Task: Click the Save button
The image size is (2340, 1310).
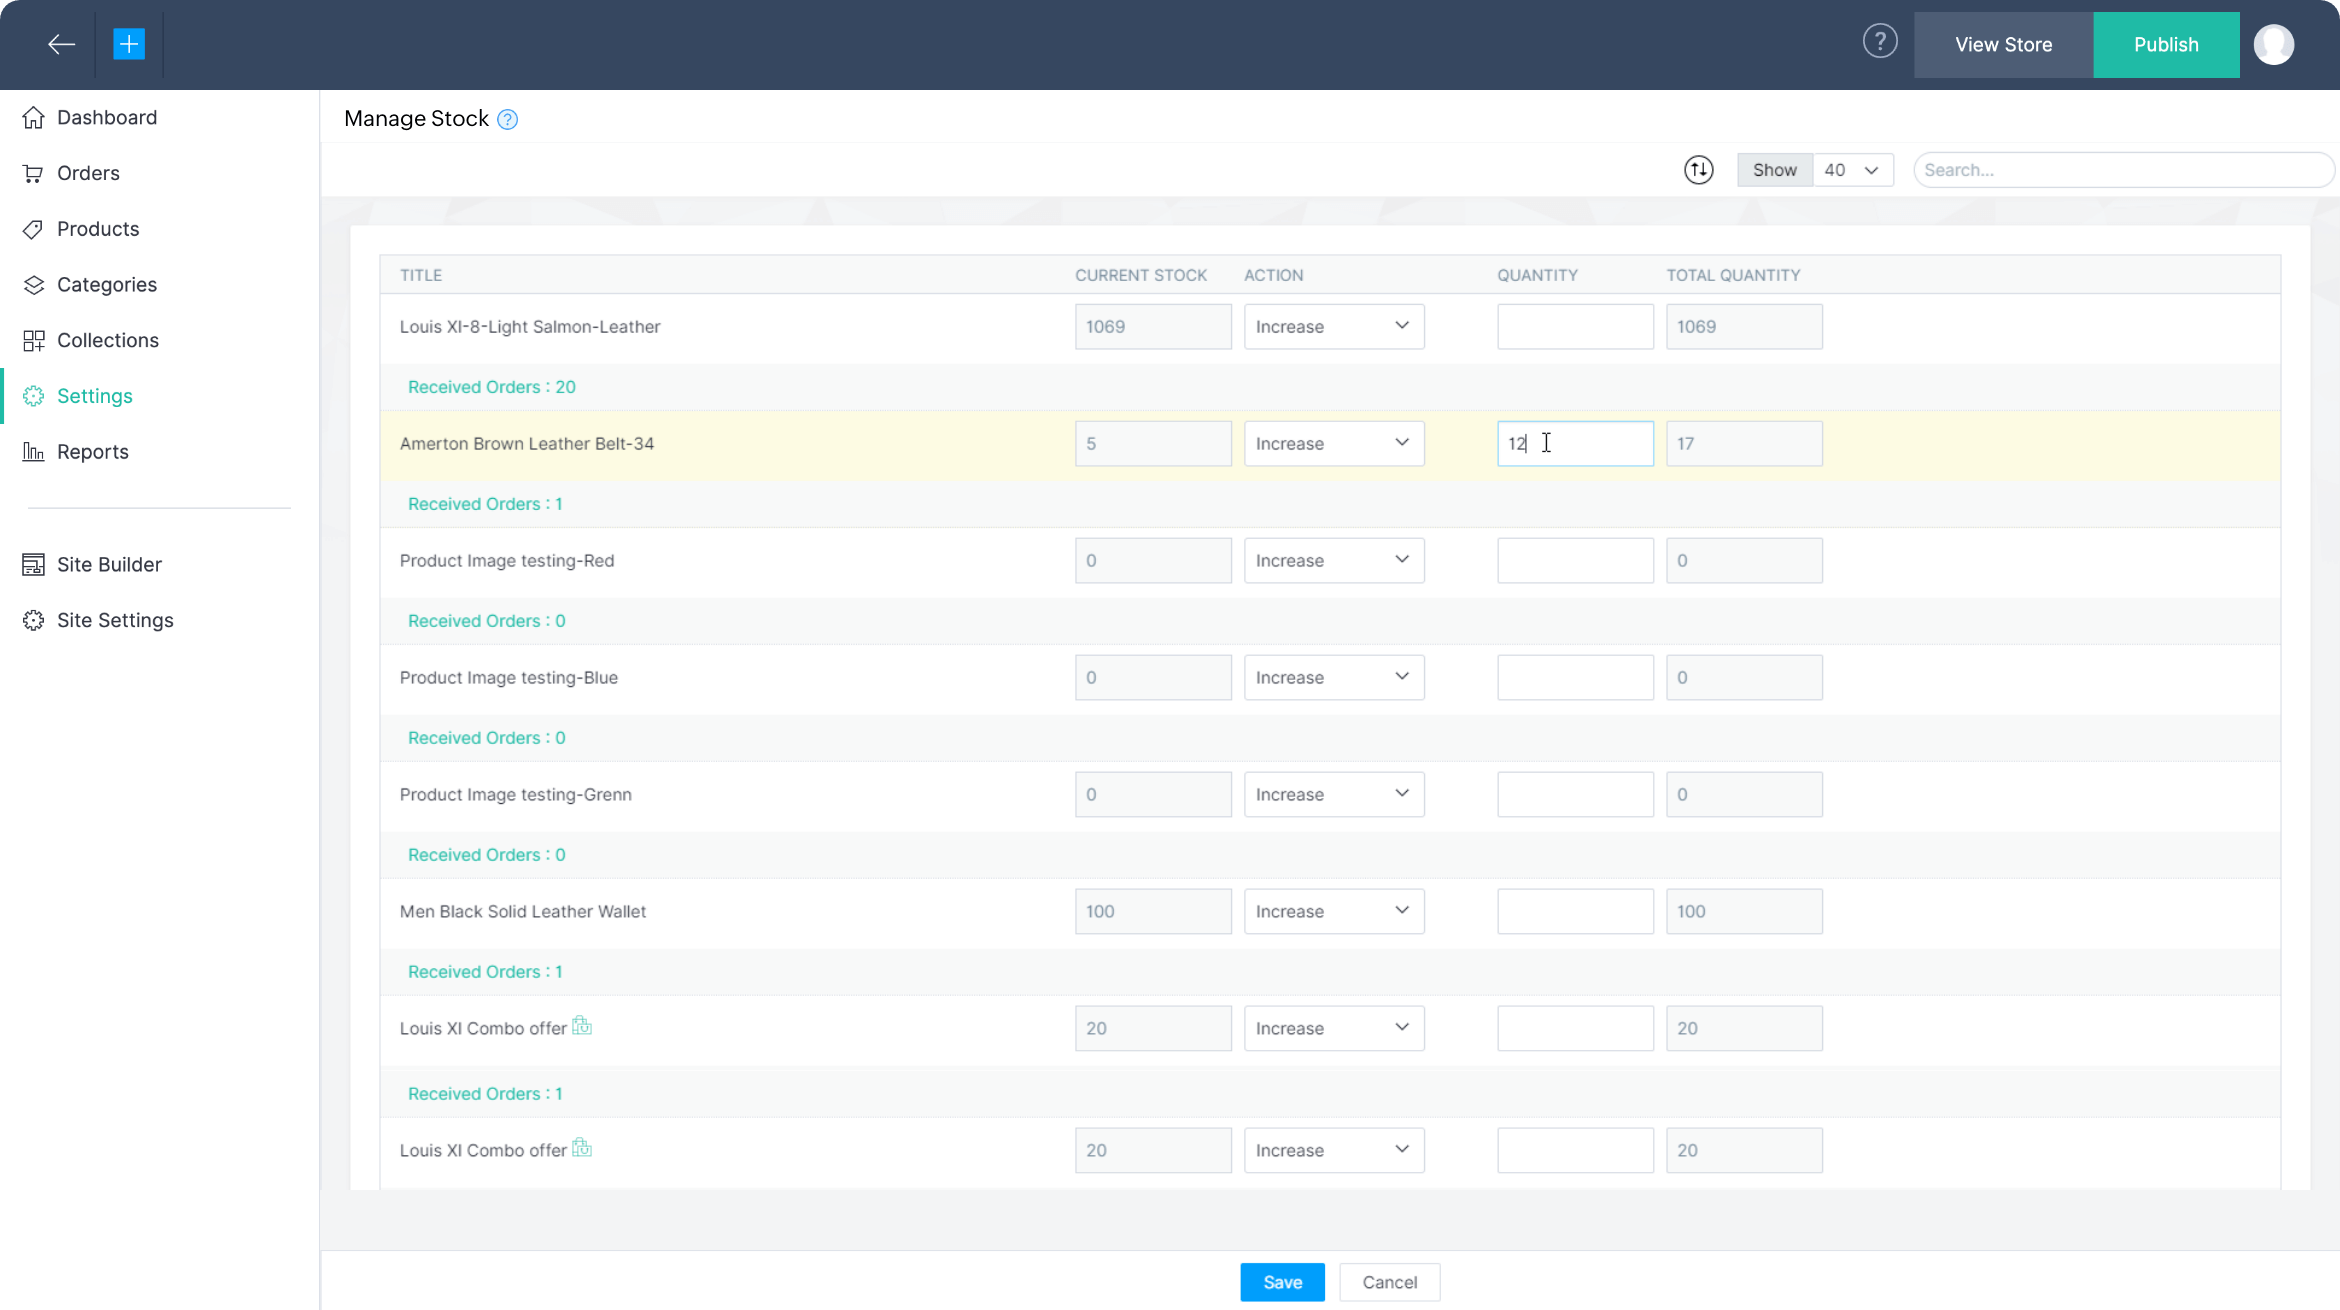Action: tap(1282, 1282)
